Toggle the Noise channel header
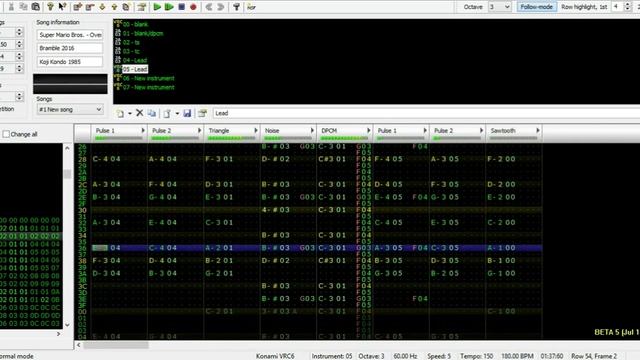This screenshot has height=360, width=640. (x=288, y=133)
